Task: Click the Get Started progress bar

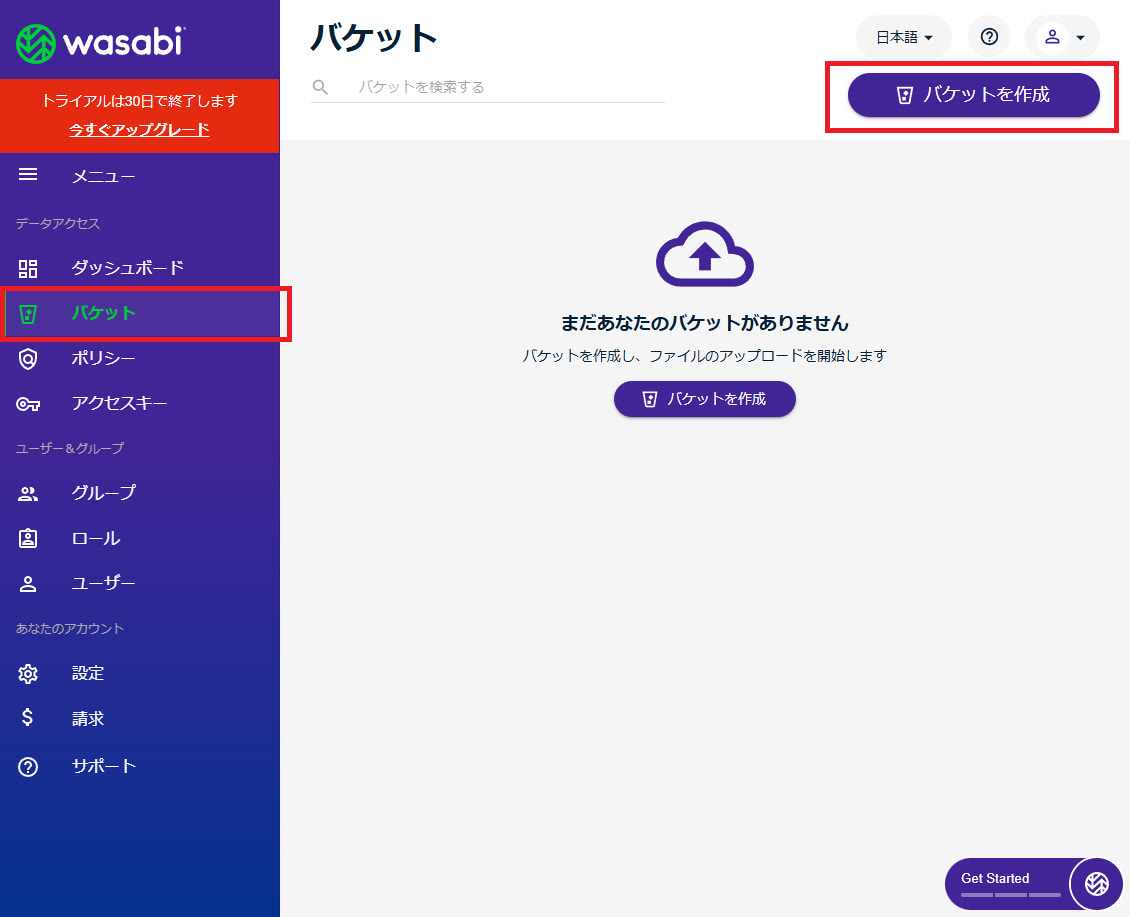Action: (1011, 895)
